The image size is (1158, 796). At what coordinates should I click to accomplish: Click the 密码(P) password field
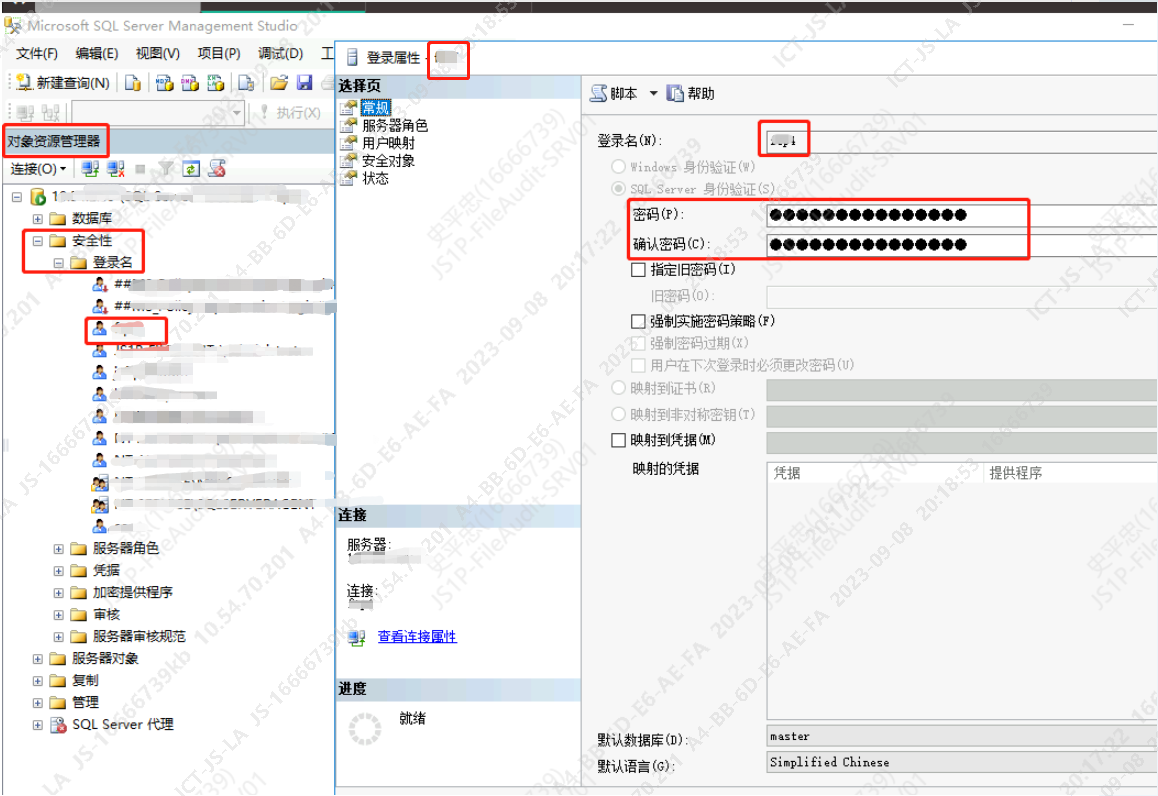(962, 215)
